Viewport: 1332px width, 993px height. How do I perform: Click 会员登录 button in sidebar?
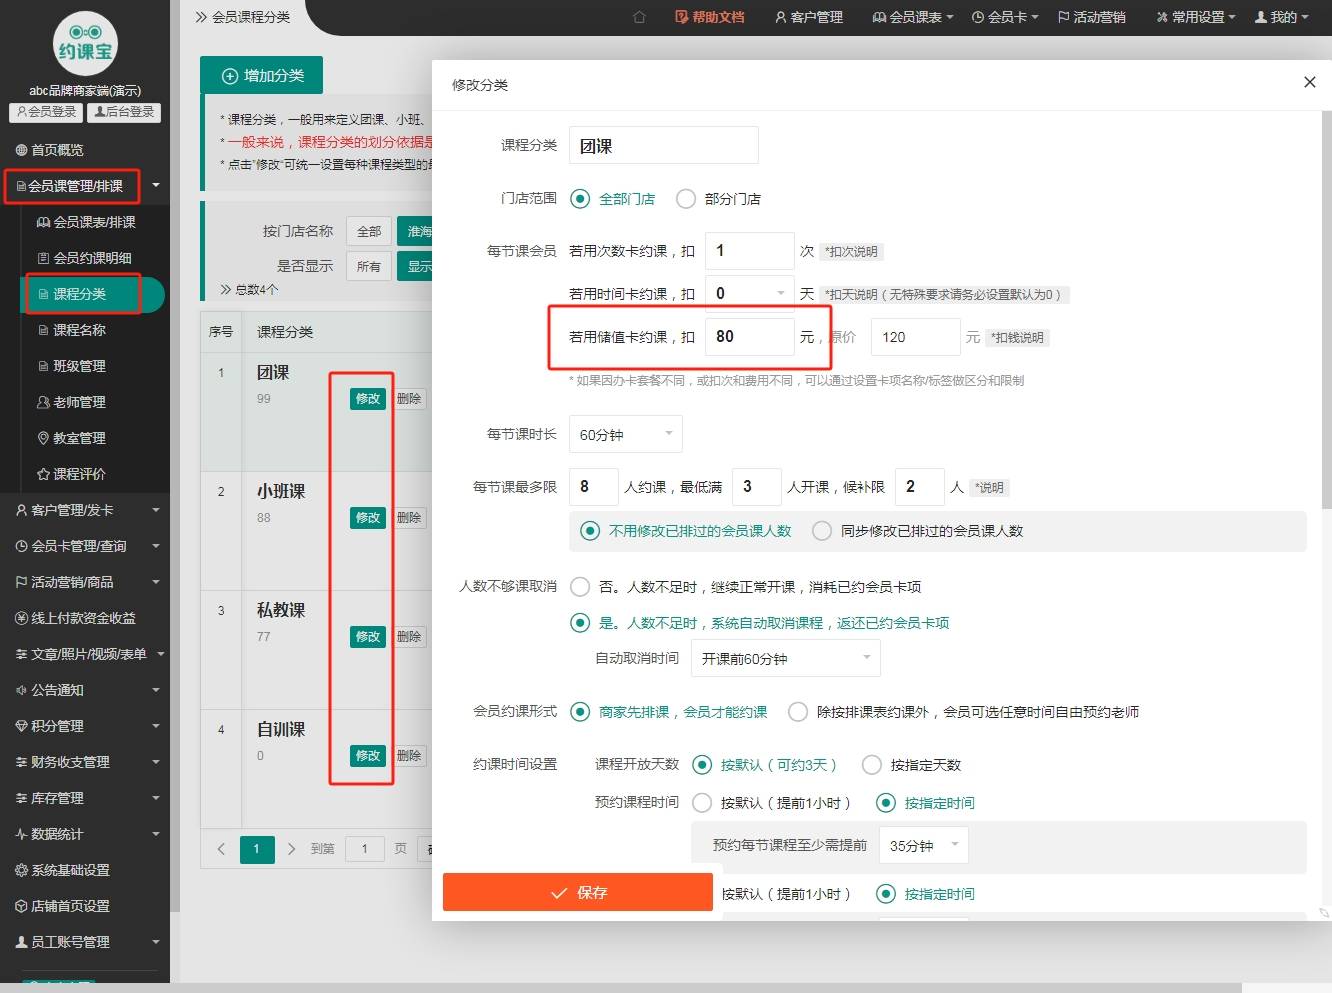point(46,112)
